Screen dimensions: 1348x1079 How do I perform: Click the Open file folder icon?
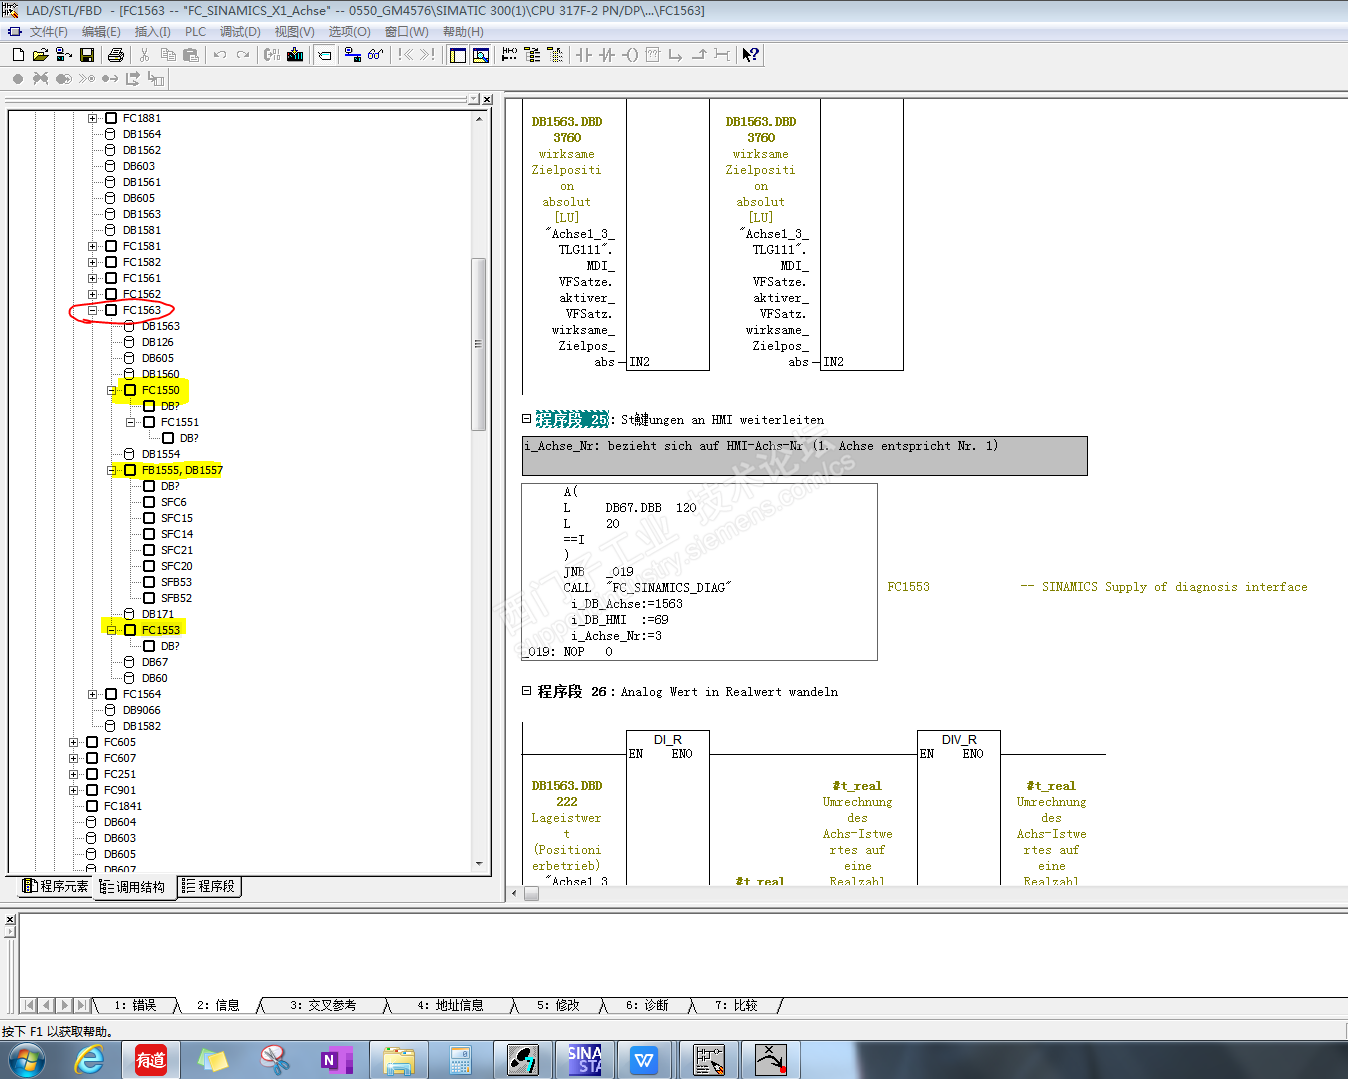[x=40, y=55]
